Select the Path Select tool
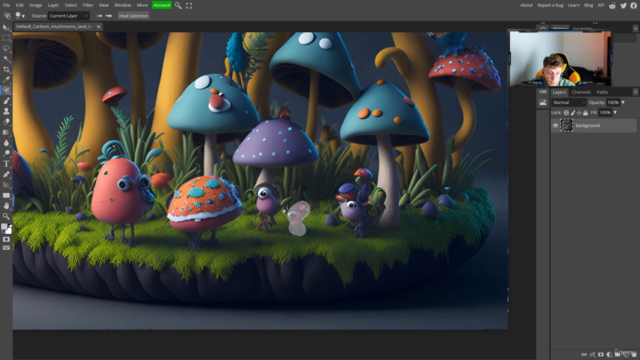 pyautogui.click(x=6, y=185)
